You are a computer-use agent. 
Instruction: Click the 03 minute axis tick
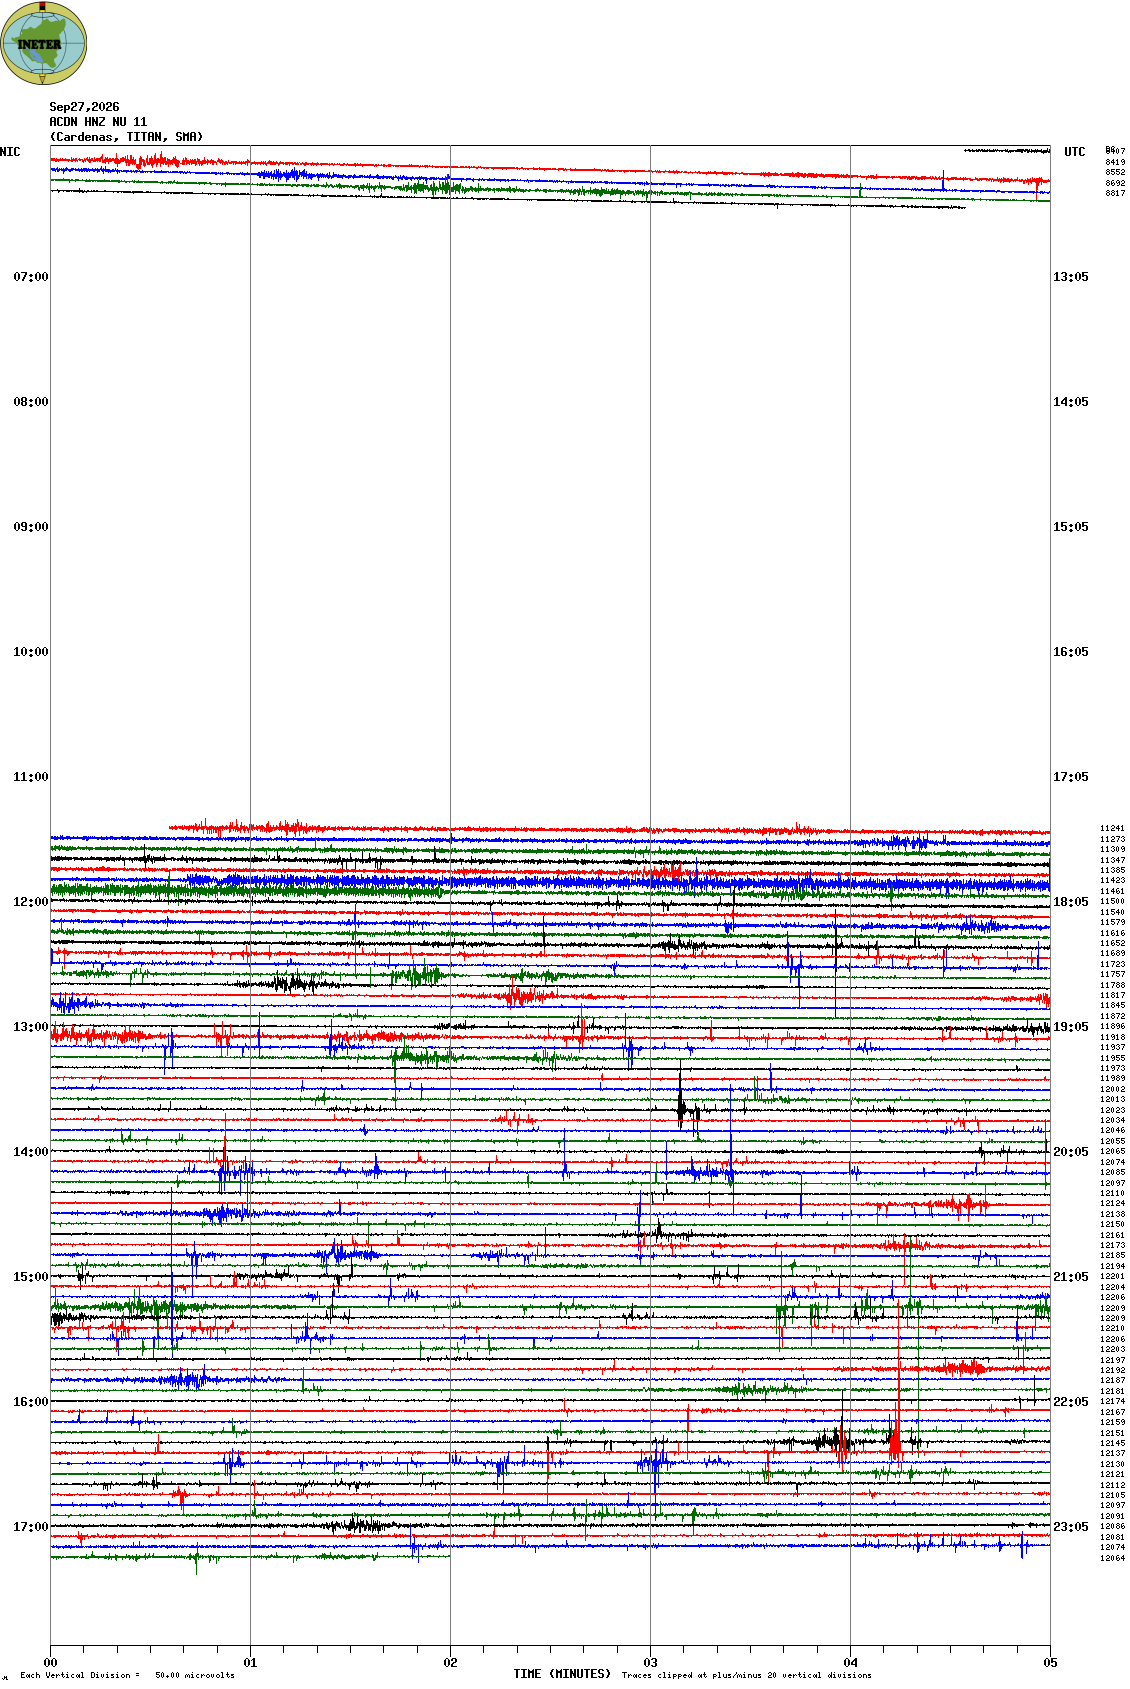click(650, 1663)
